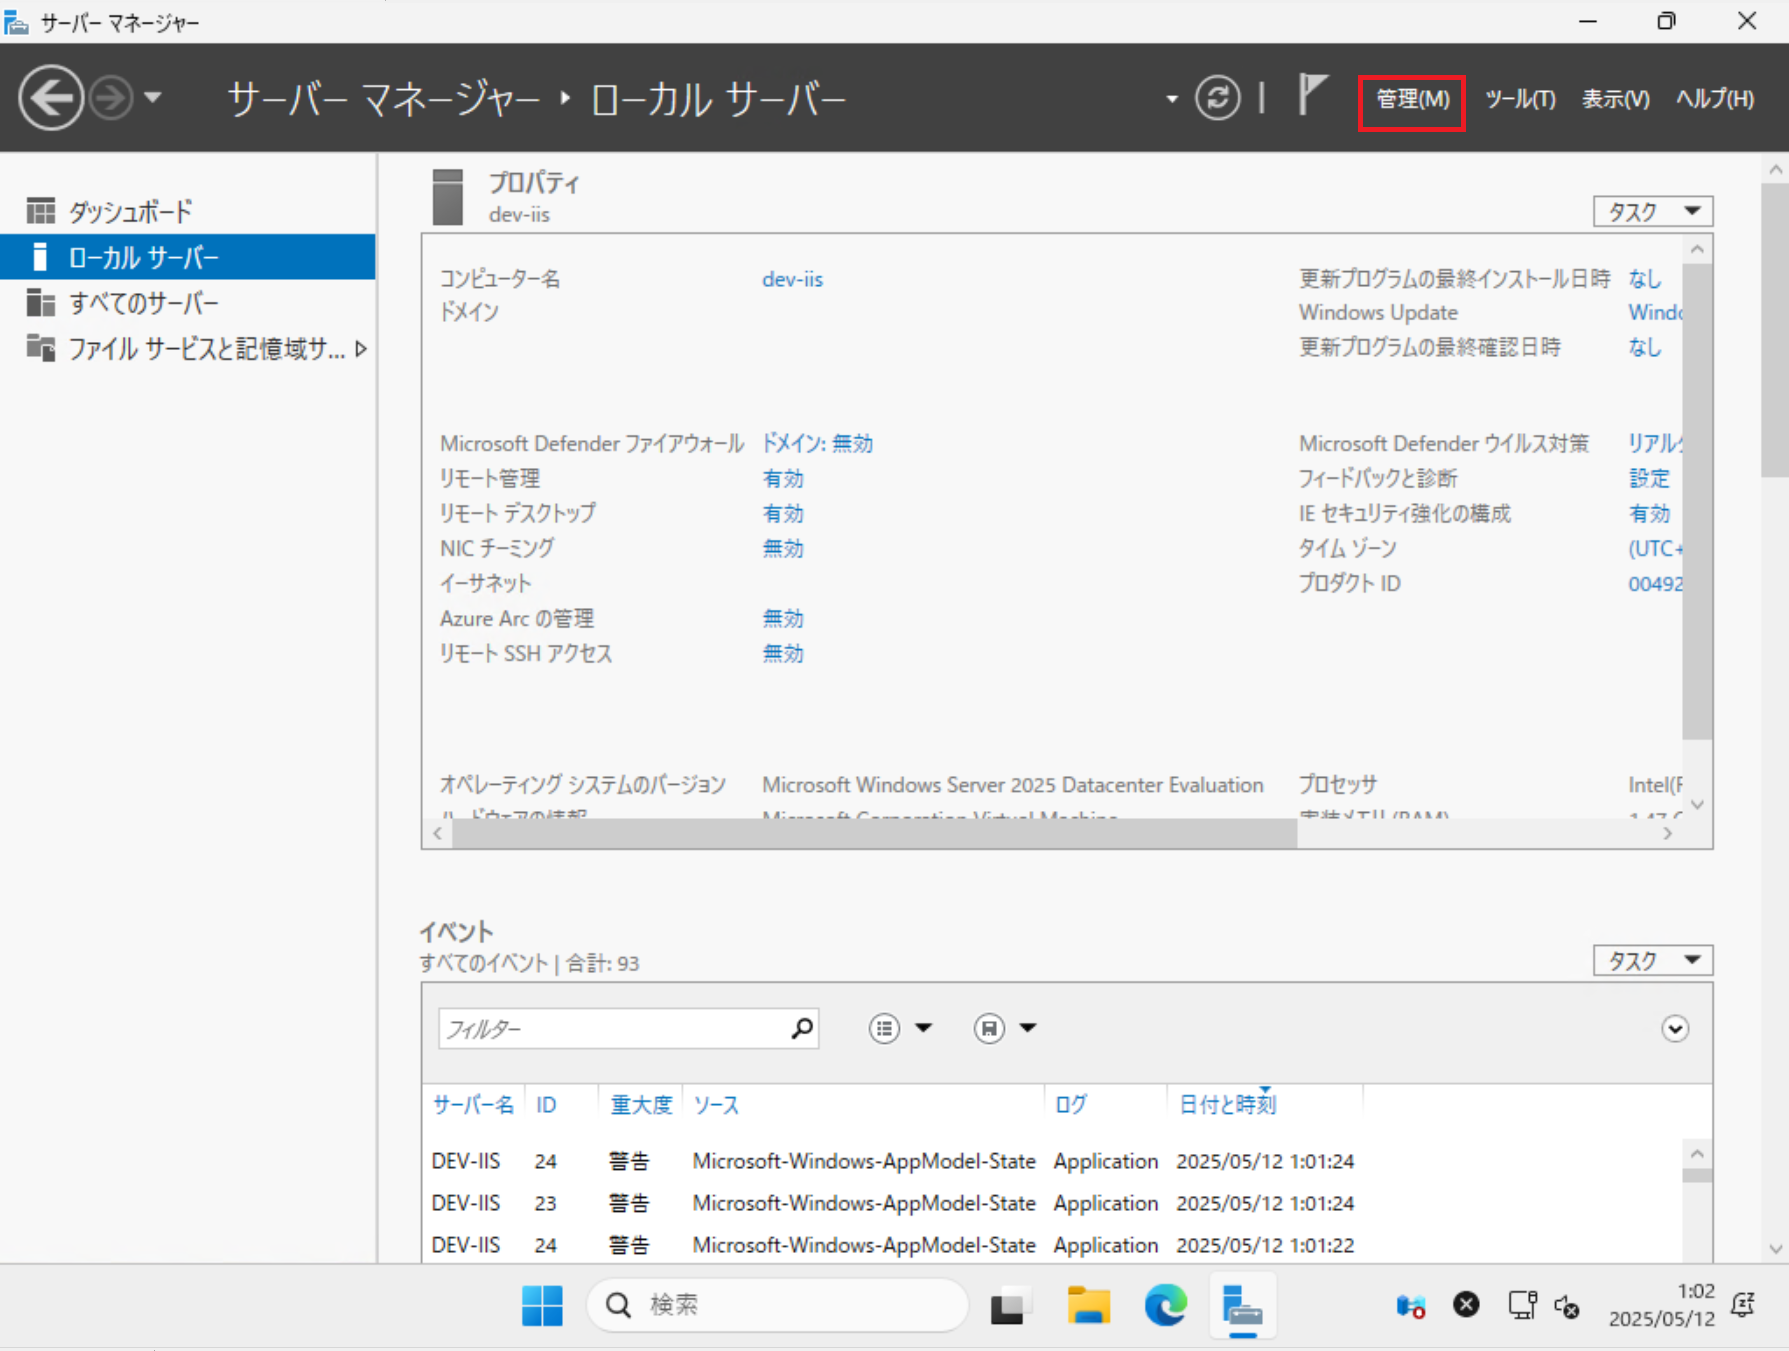Open Task View on the taskbar
This screenshot has height=1351, width=1789.
click(x=1009, y=1306)
